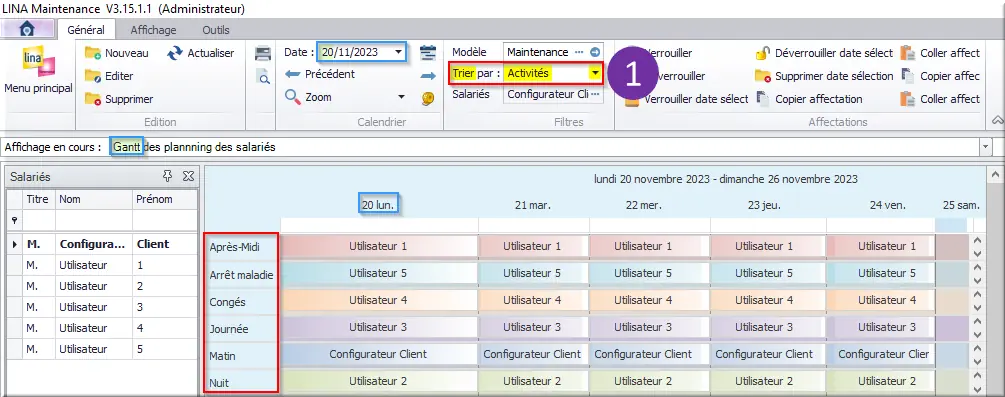Switch to the Affichage tab
This screenshot has height=397, width=1005.
coord(153,30)
